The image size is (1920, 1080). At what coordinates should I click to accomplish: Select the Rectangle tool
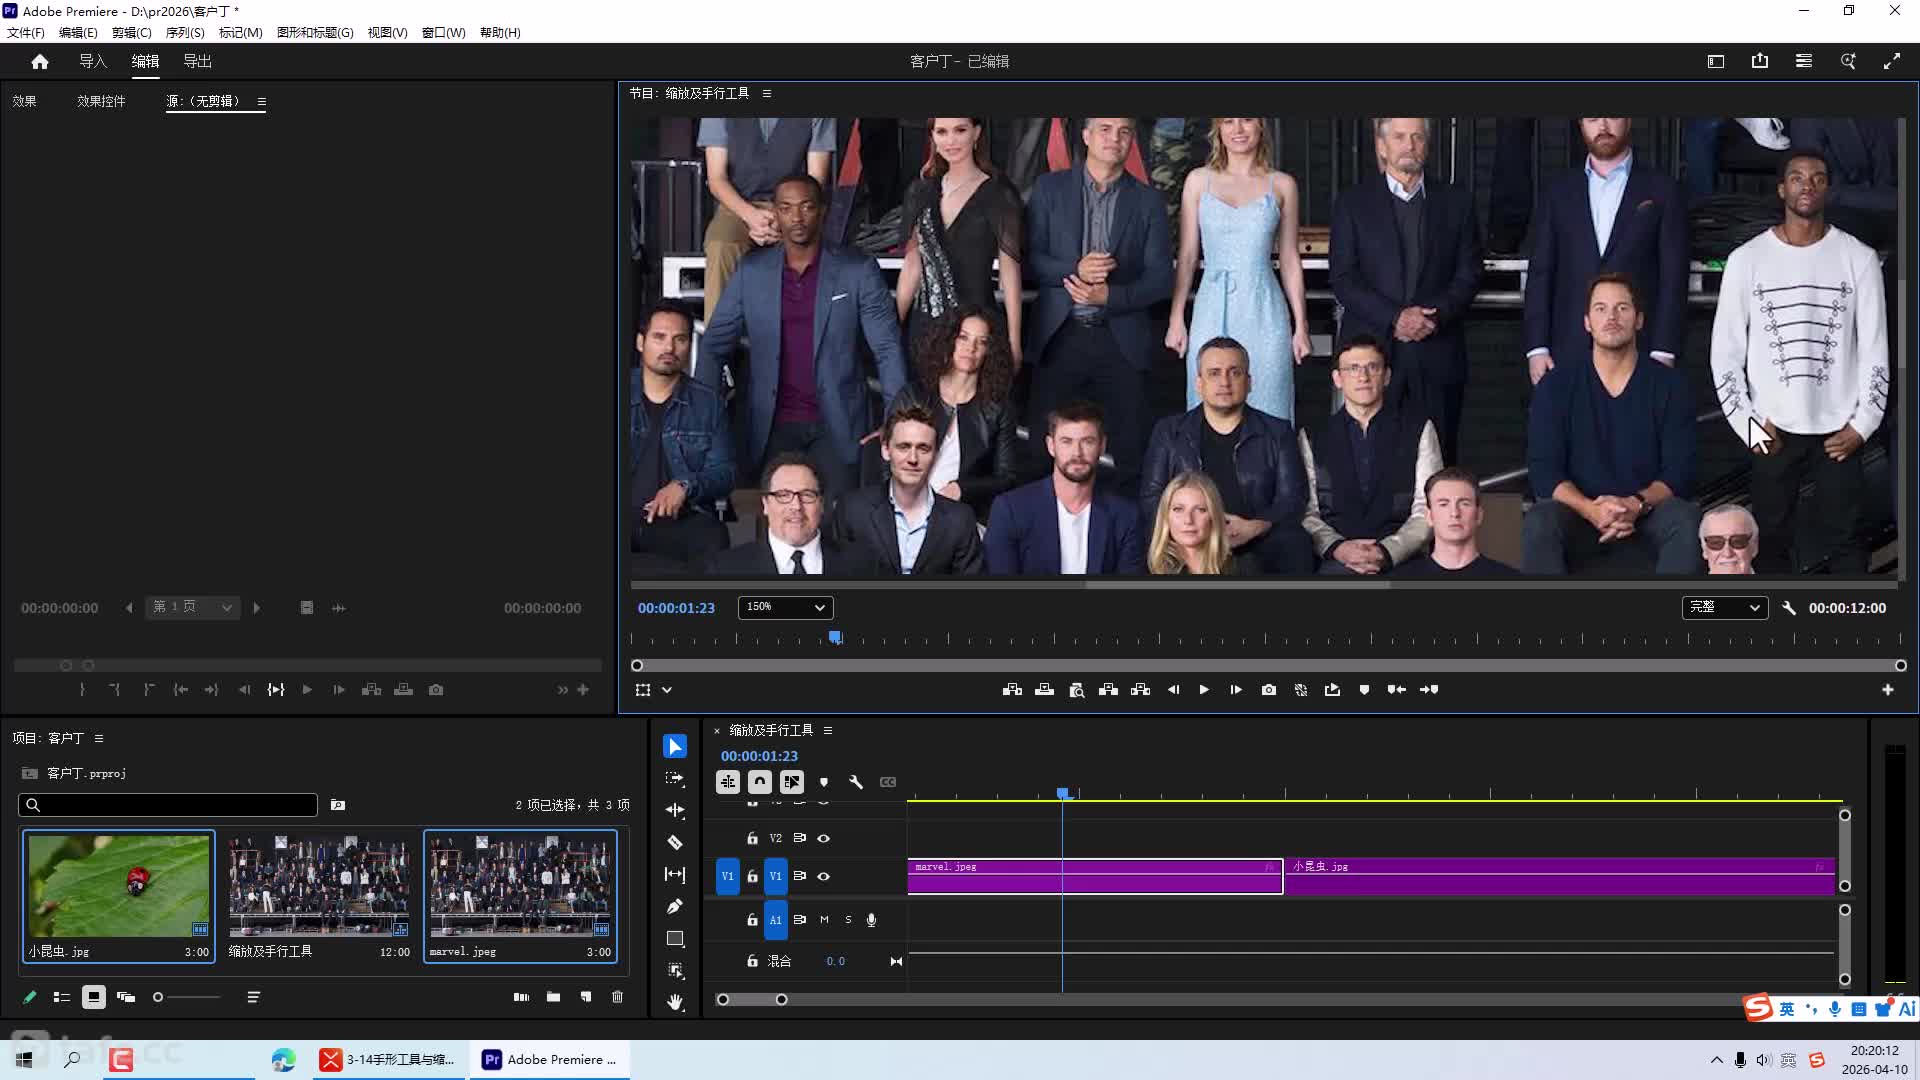pos(675,939)
